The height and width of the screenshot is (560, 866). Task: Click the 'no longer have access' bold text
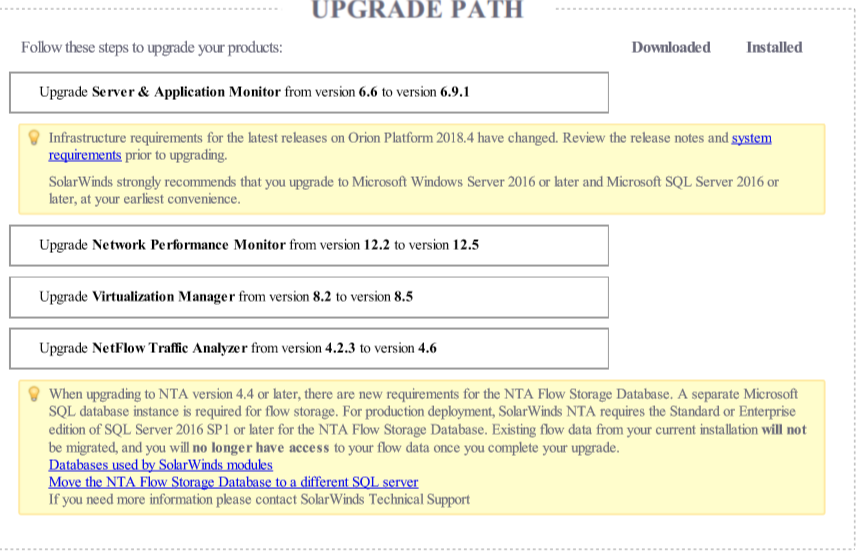tap(261, 447)
